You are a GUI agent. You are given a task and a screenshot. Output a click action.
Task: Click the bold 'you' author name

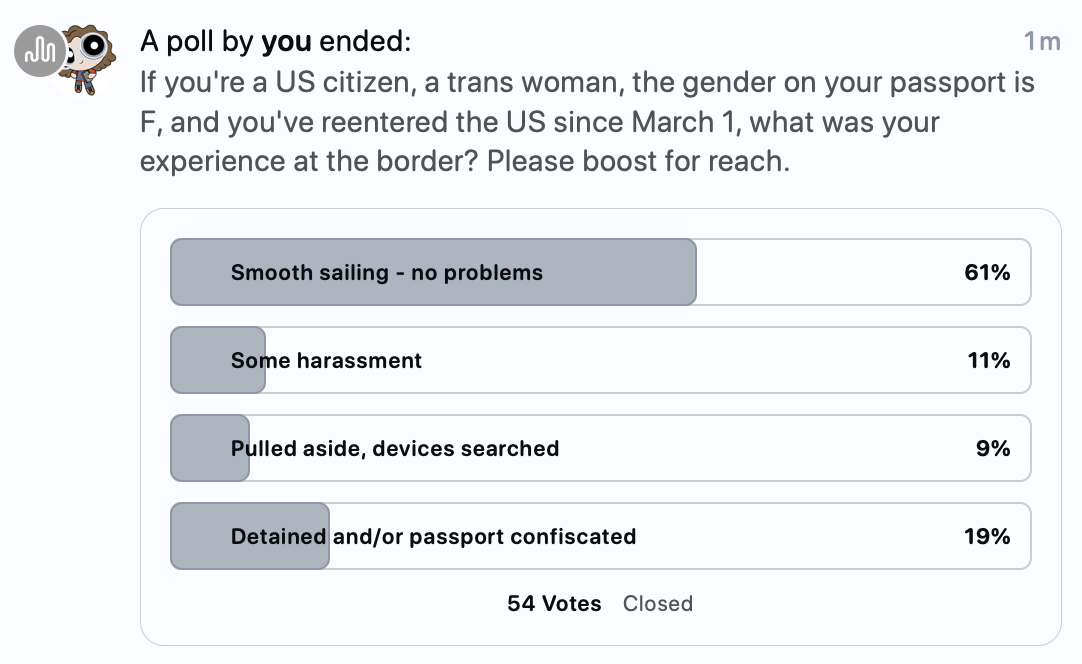pos(286,41)
